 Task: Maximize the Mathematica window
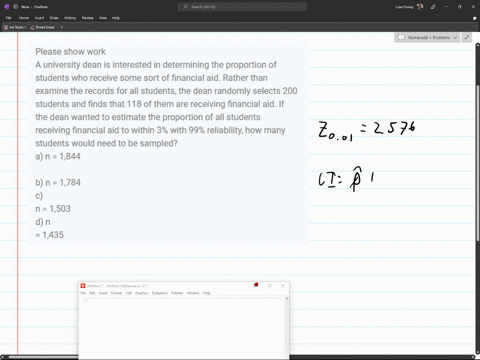[270, 286]
